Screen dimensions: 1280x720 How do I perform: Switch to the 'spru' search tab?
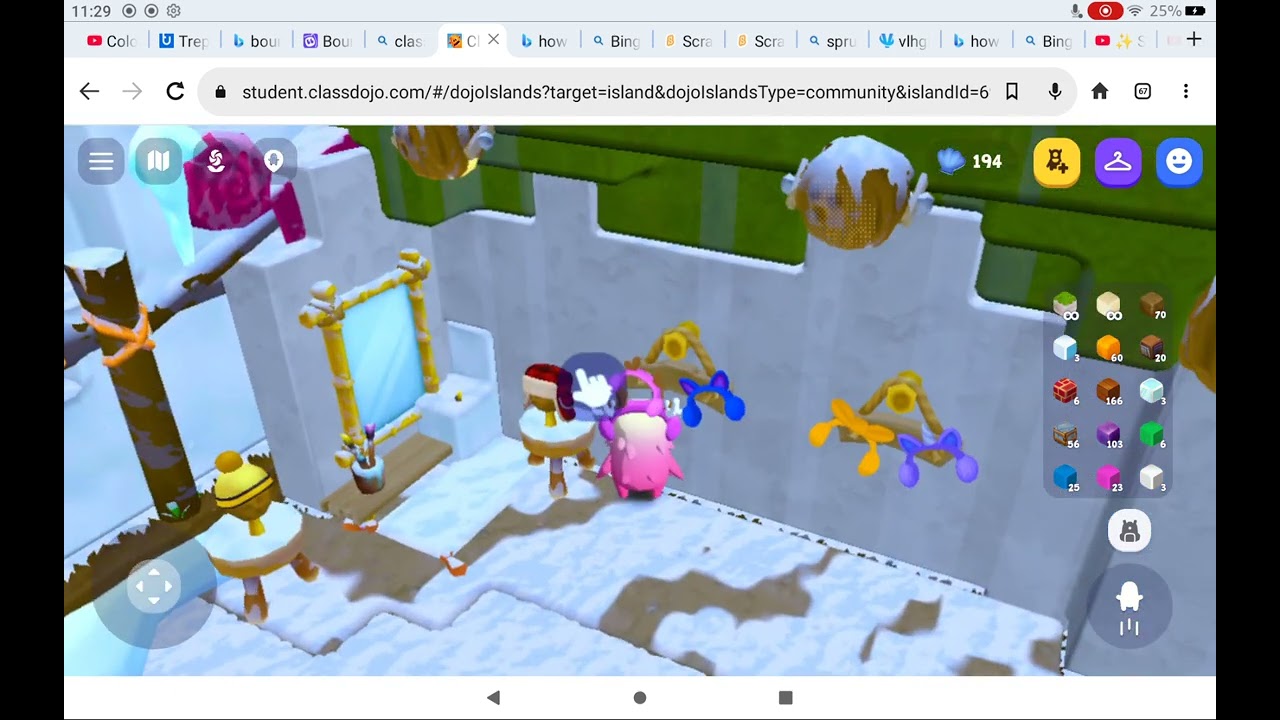pos(832,41)
